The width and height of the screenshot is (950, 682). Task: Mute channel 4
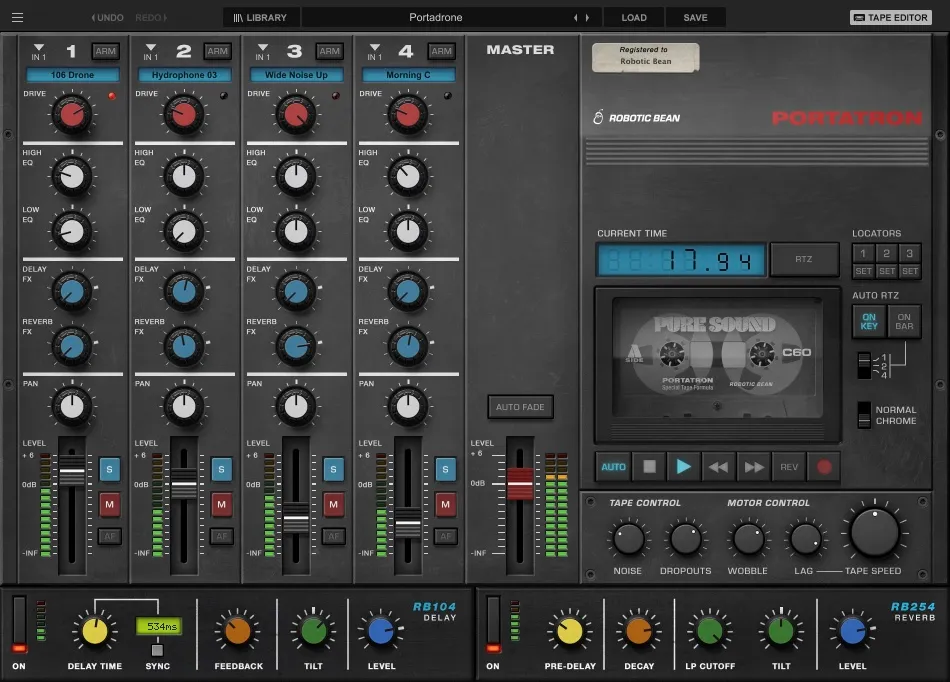(x=446, y=505)
